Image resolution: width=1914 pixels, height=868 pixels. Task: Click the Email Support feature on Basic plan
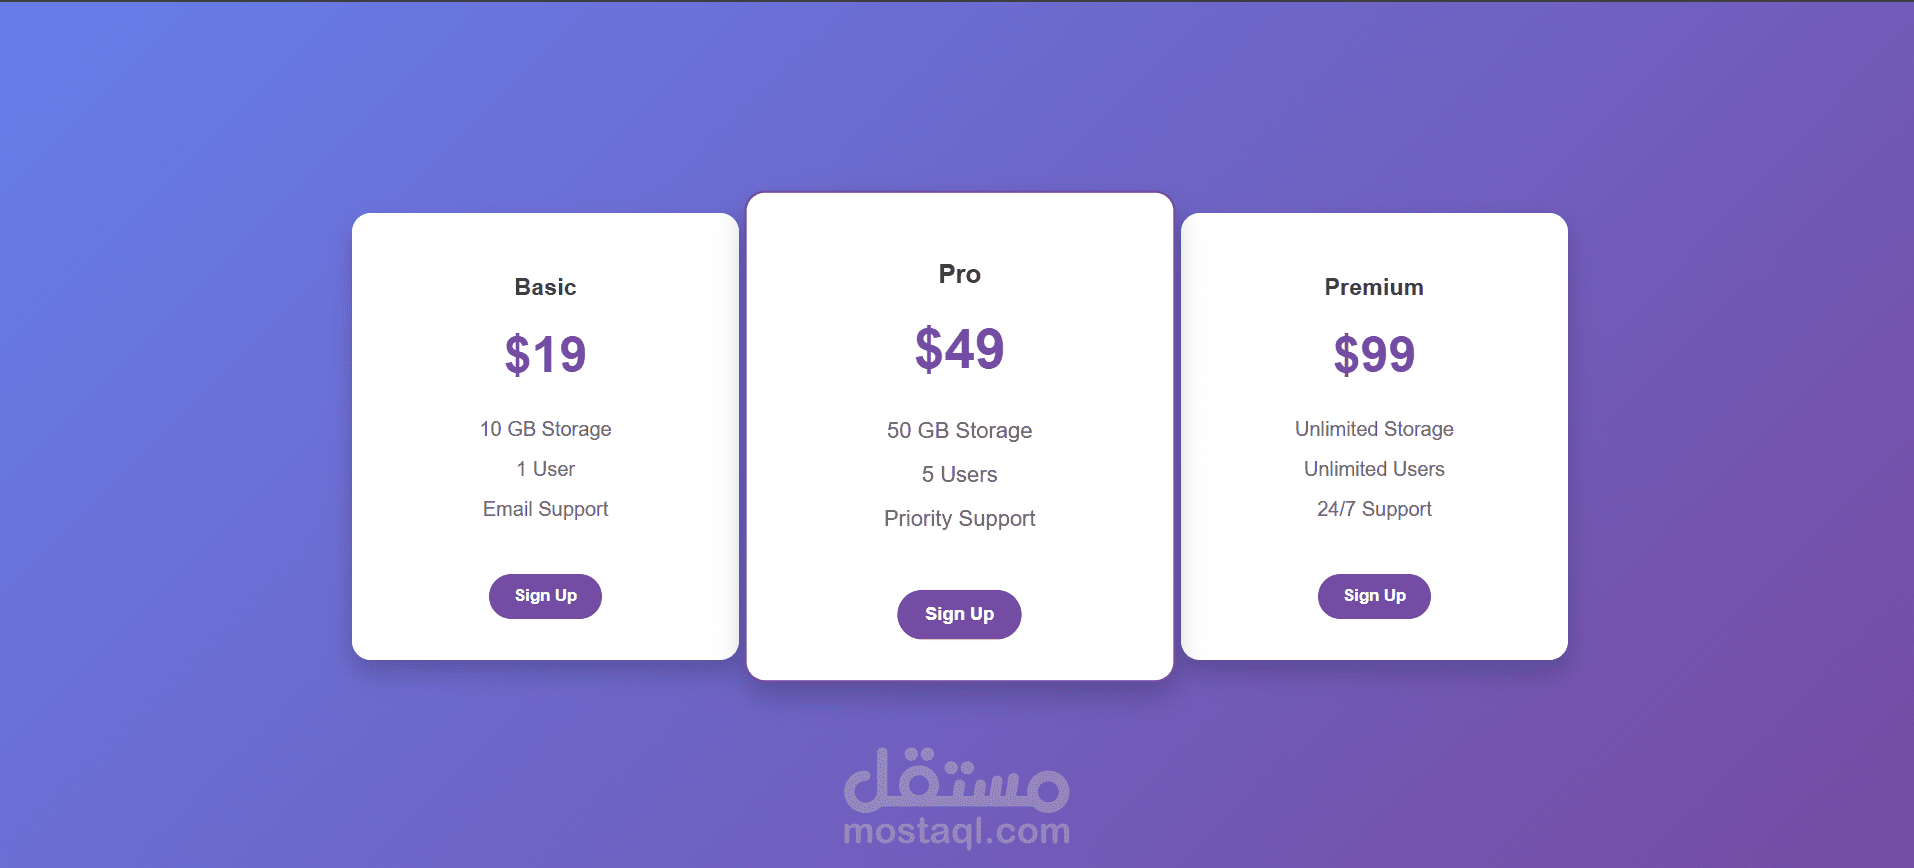545,509
